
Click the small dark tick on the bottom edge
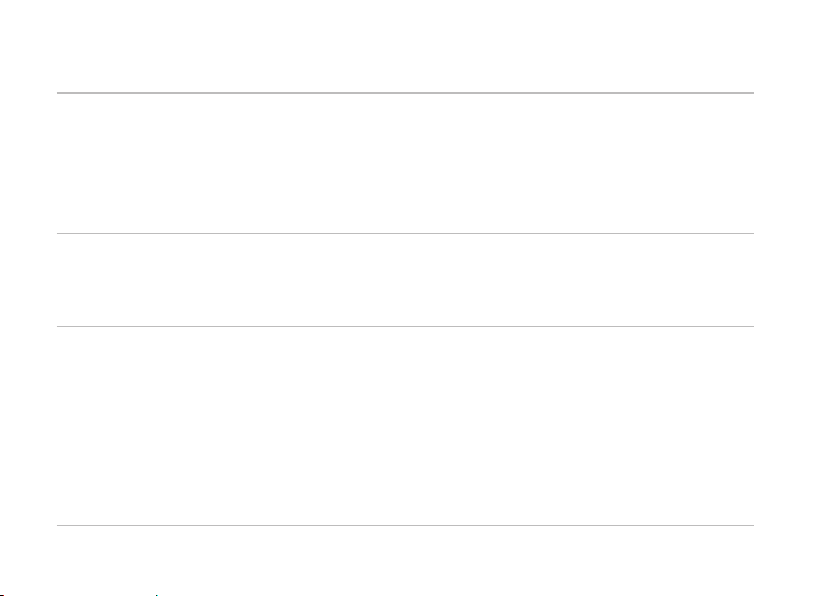156,594
